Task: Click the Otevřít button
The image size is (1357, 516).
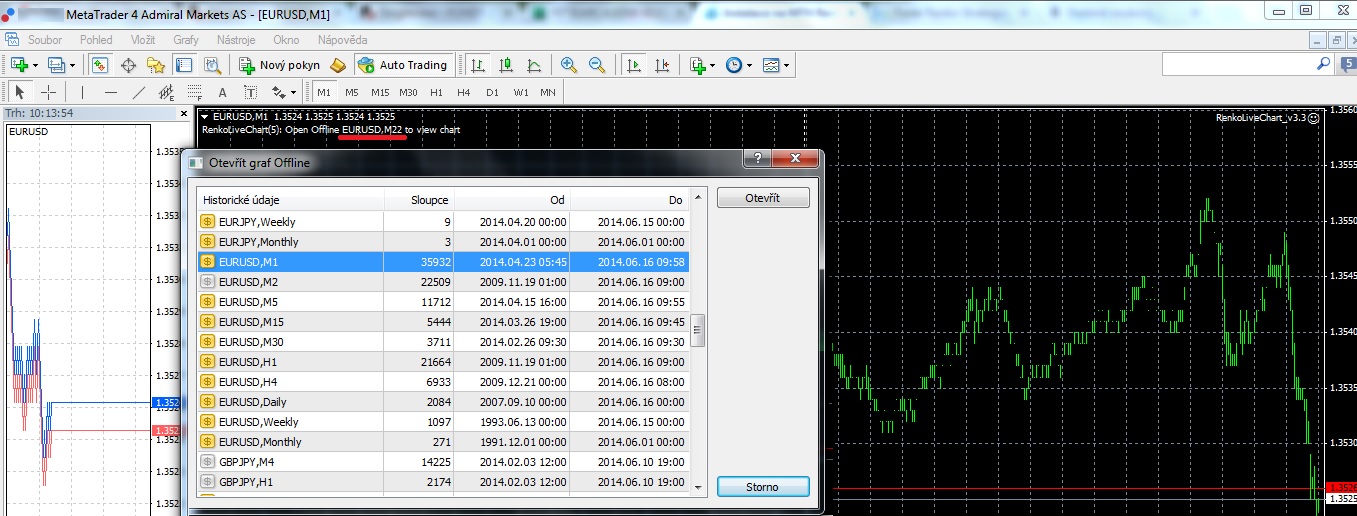Action: [x=763, y=198]
